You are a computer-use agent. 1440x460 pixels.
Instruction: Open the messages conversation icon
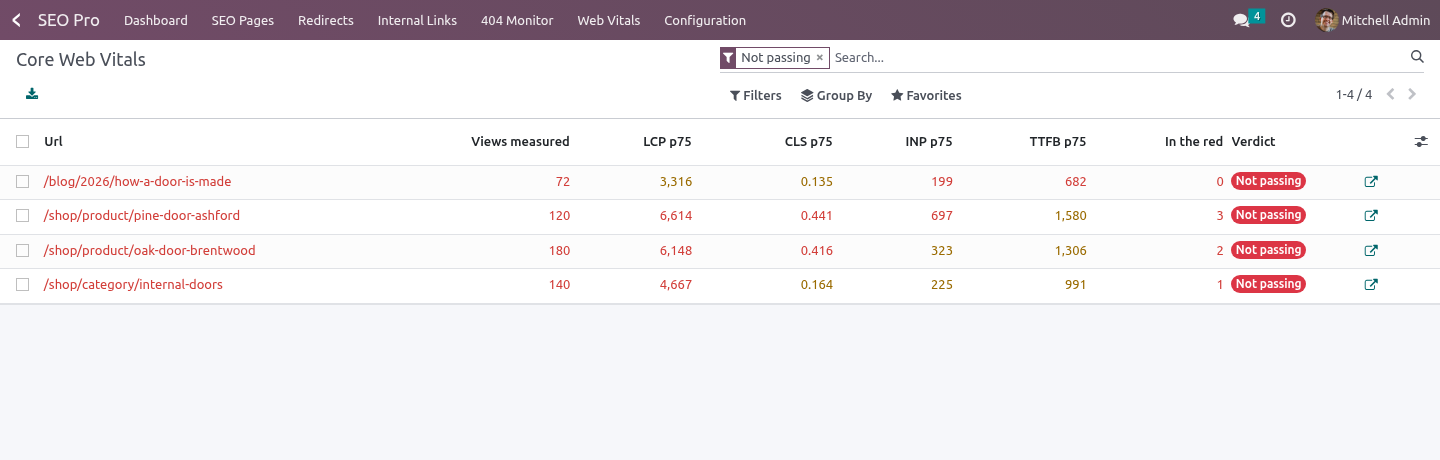coord(1241,20)
